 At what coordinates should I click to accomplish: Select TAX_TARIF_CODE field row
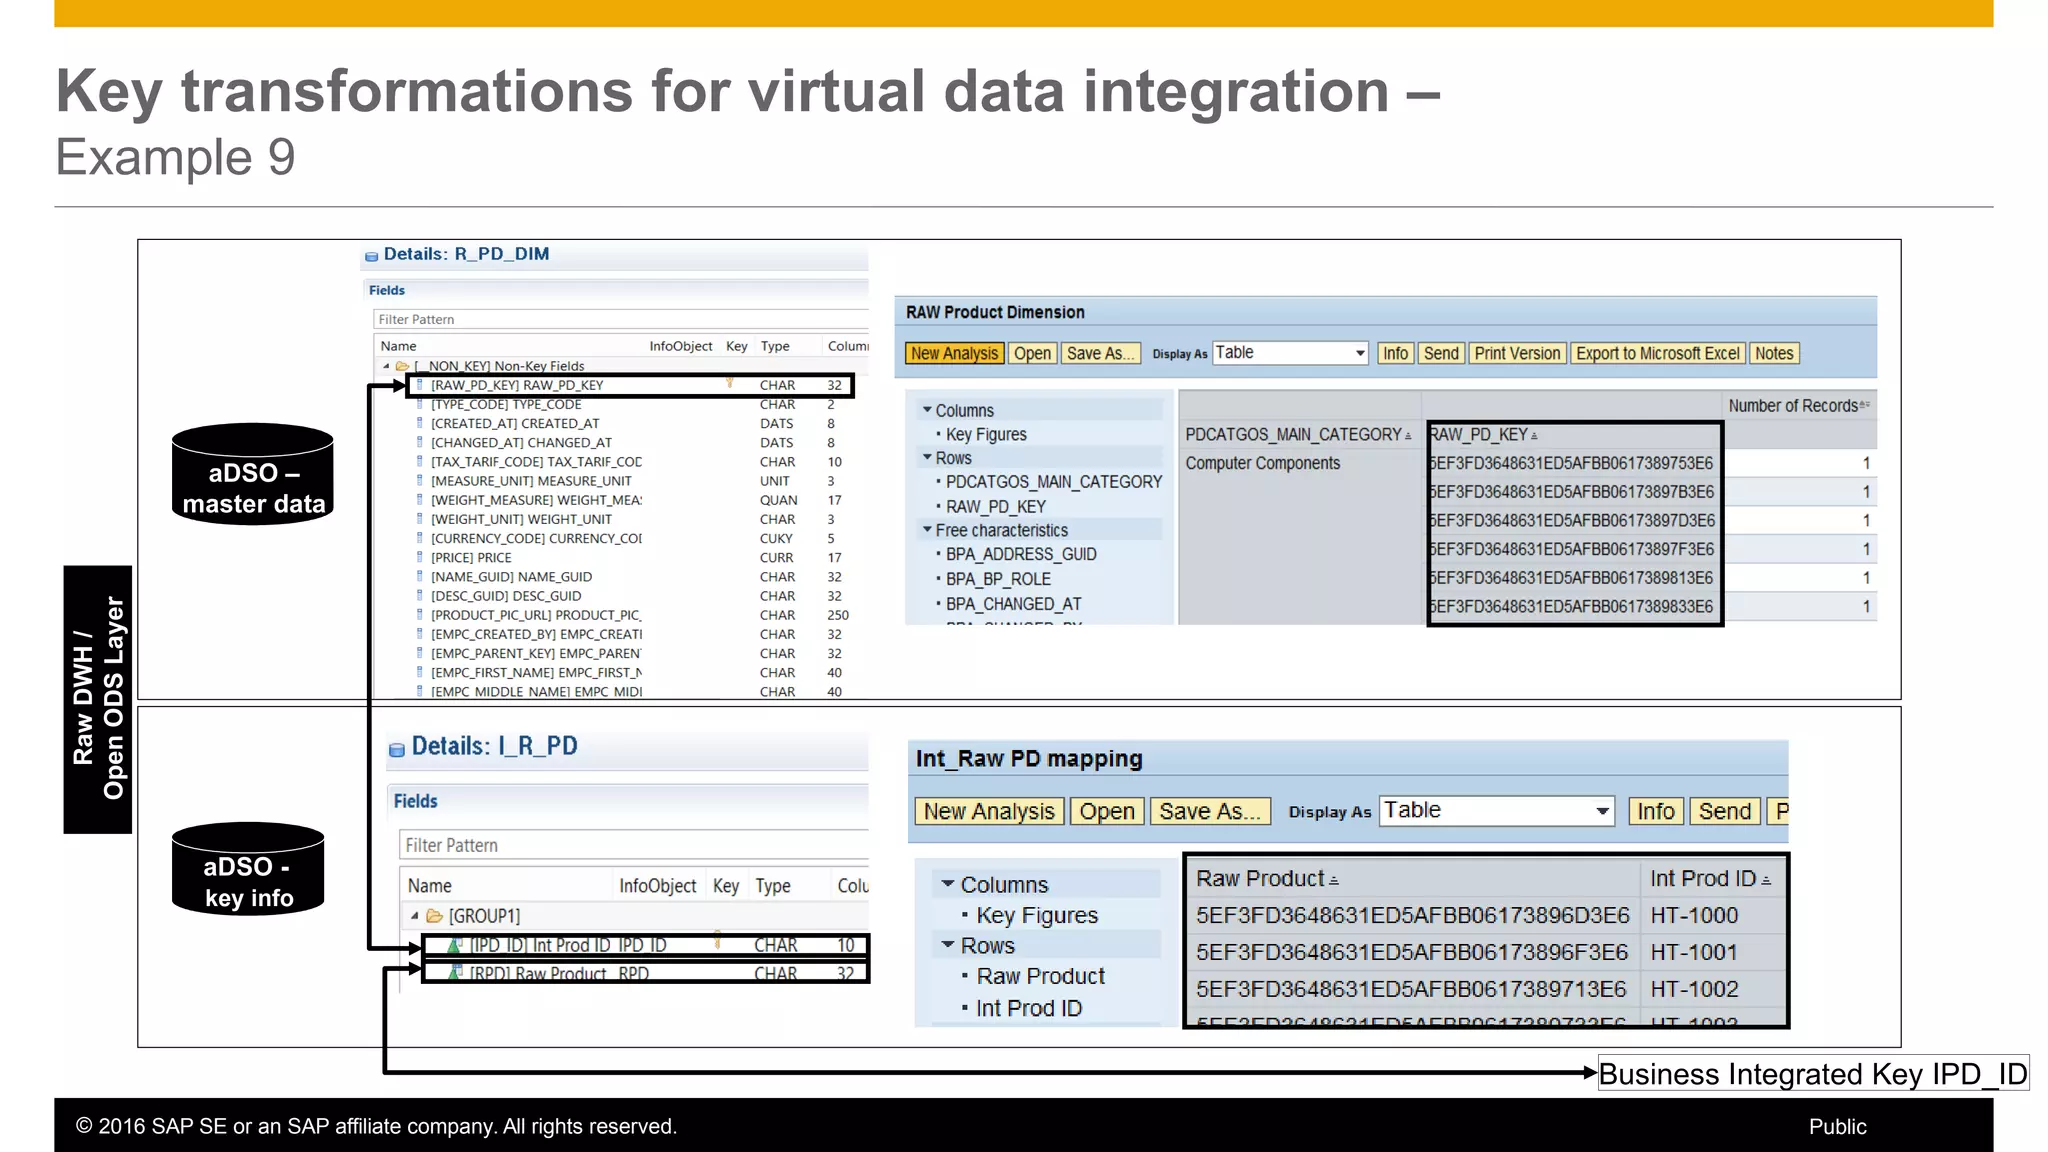click(x=629, y=462)
